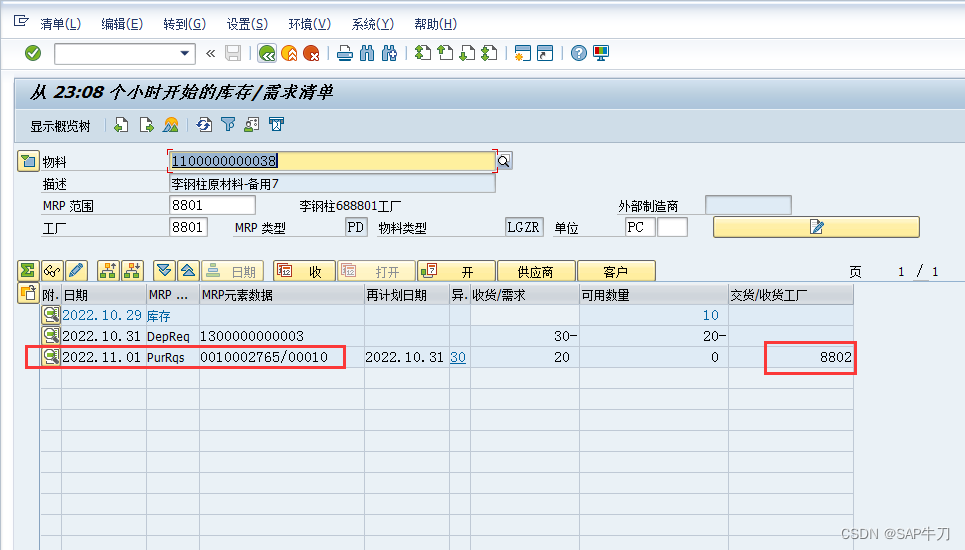
Task: Click the Customize Local Layout monitor icon
Action: pyautogui.click(x=601, y=54)
